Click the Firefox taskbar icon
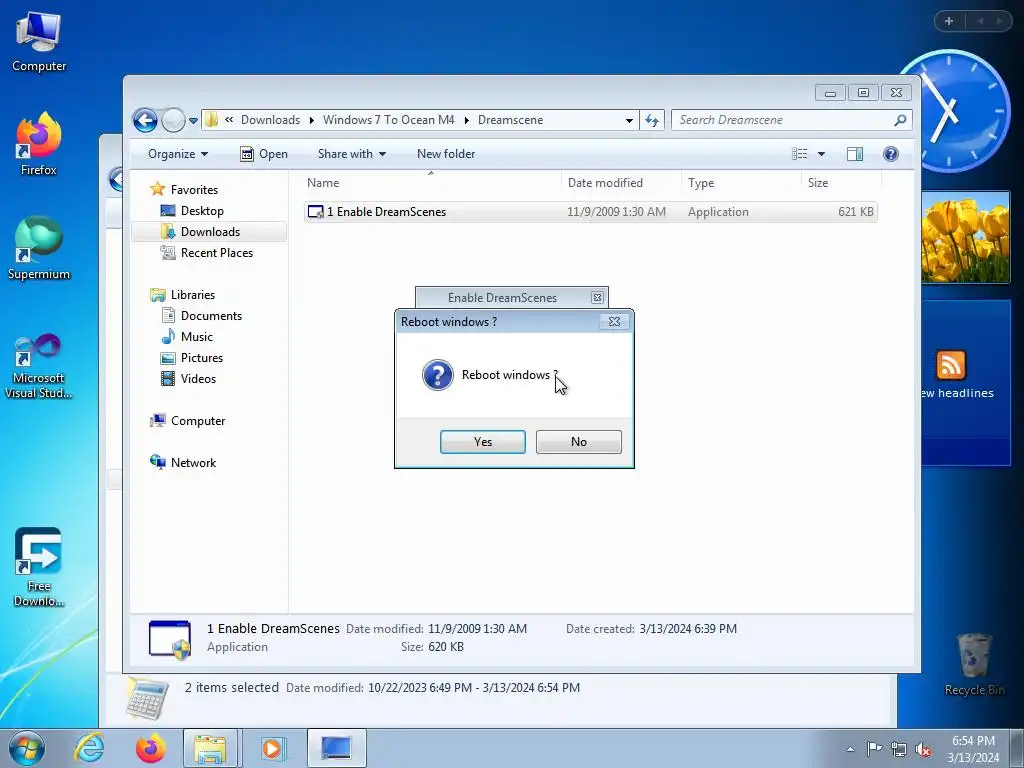 pos(150,748)
